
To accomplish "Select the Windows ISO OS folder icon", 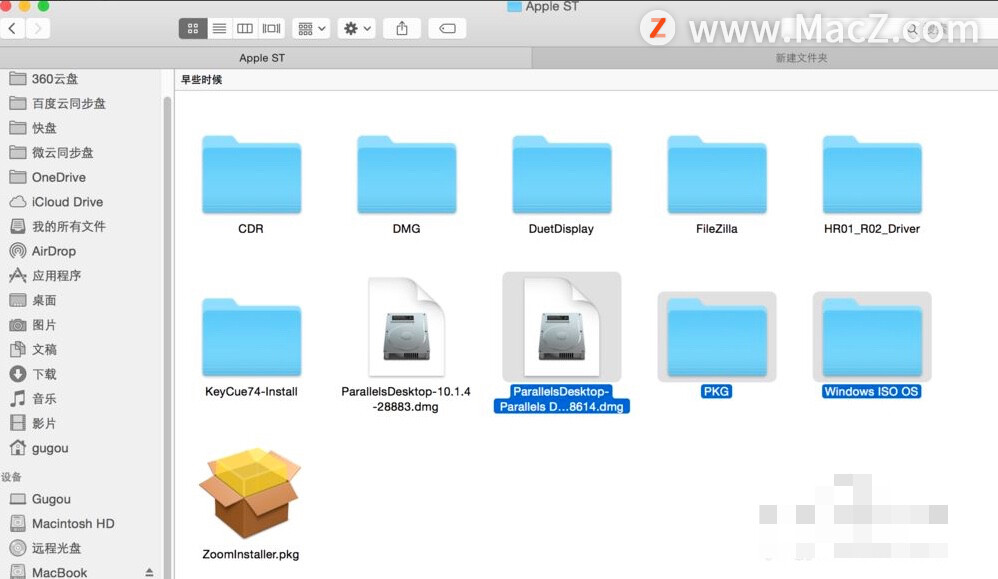I will (872, 338).
